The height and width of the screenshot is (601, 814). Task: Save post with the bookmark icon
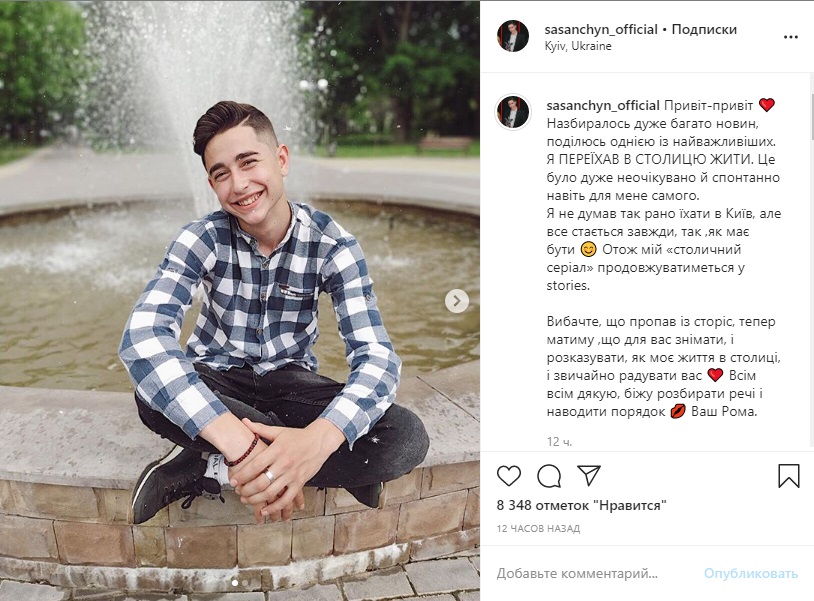[x=789, y=475]
